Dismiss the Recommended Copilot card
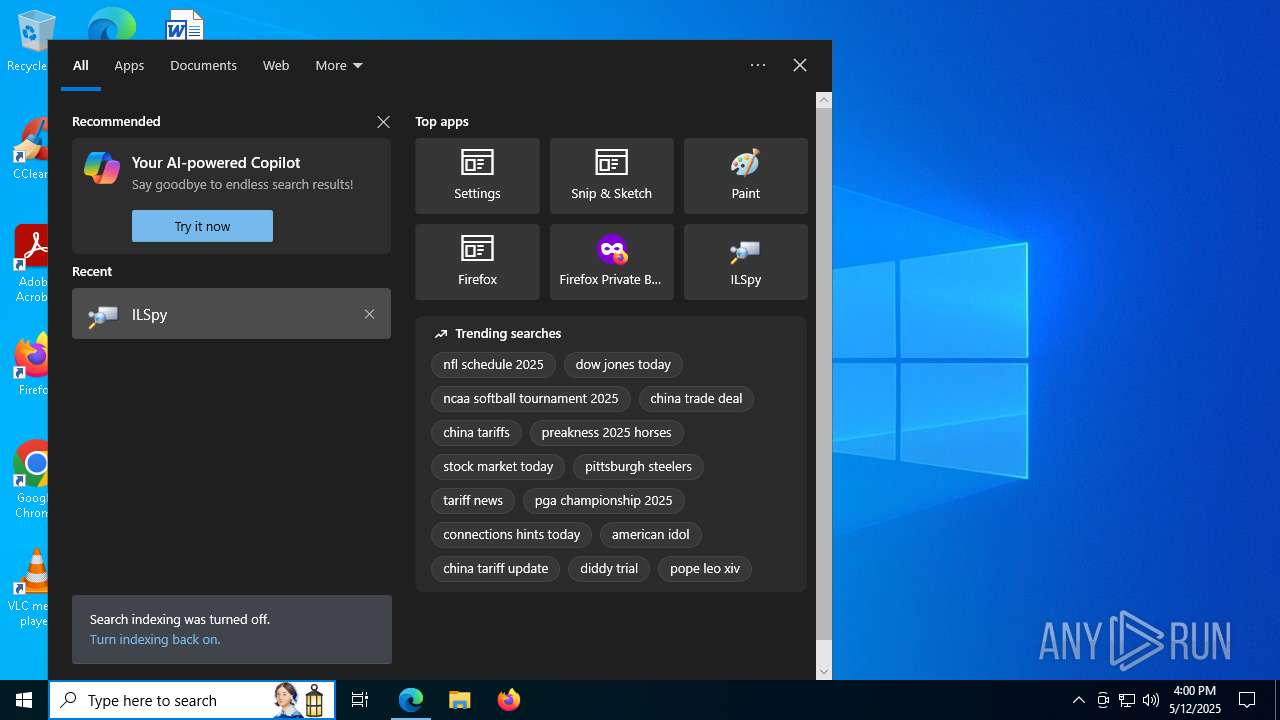 [383, 122]
